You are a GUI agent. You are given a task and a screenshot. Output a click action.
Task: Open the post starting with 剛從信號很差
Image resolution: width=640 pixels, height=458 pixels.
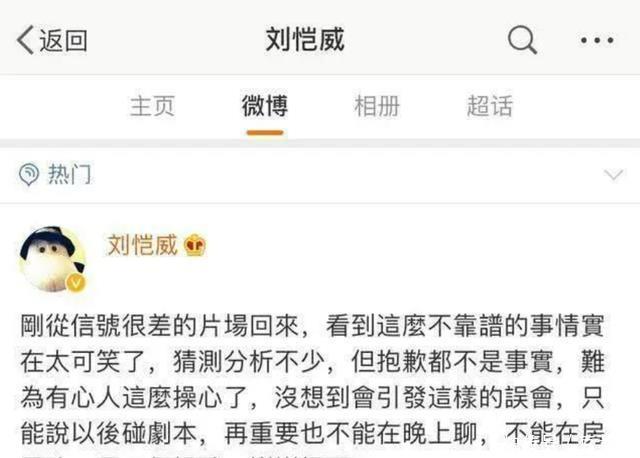(312, 382)
